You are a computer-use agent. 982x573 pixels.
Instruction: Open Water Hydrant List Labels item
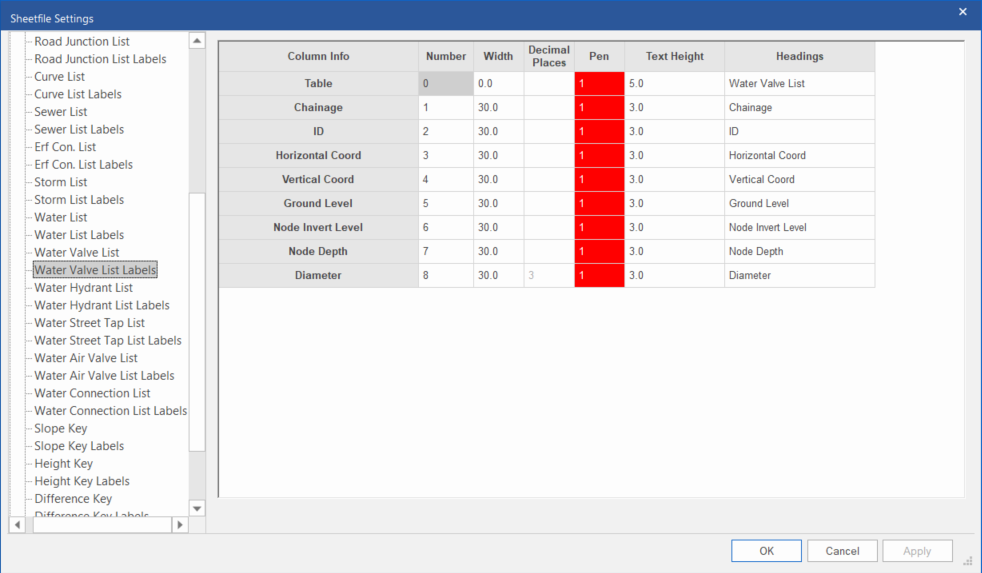tap(102, 305)
